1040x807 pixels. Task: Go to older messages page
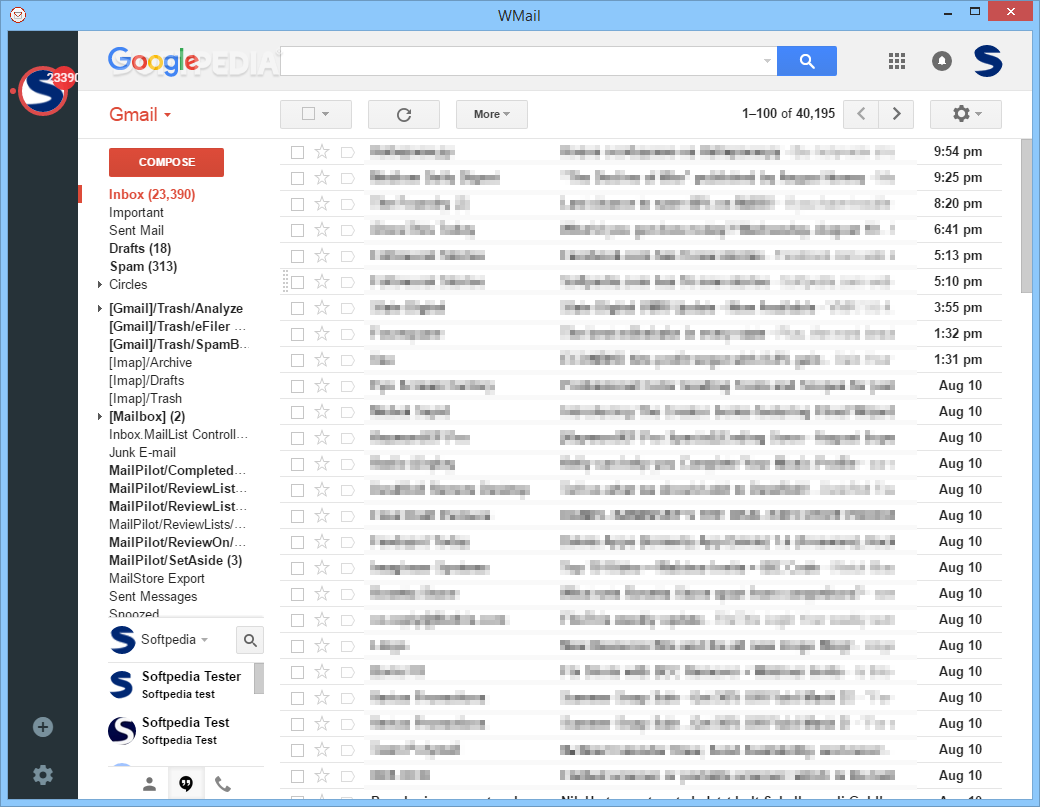(897, 114)
